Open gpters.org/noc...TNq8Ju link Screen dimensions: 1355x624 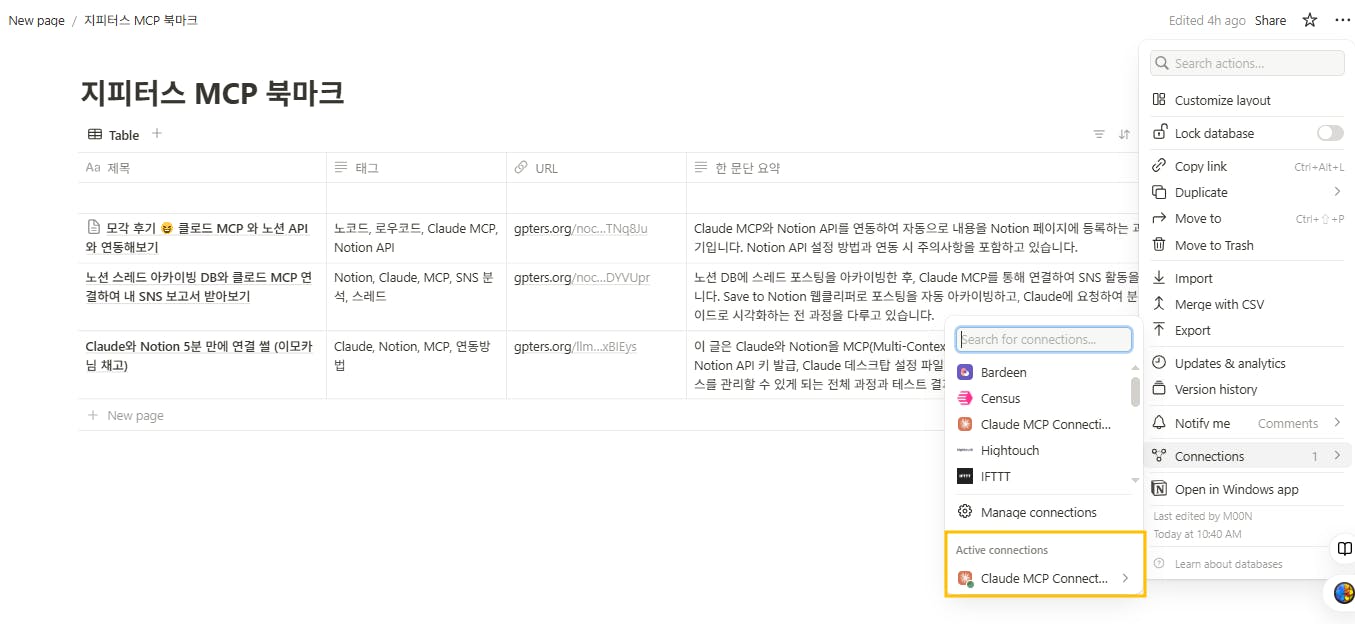coord(580,228)
